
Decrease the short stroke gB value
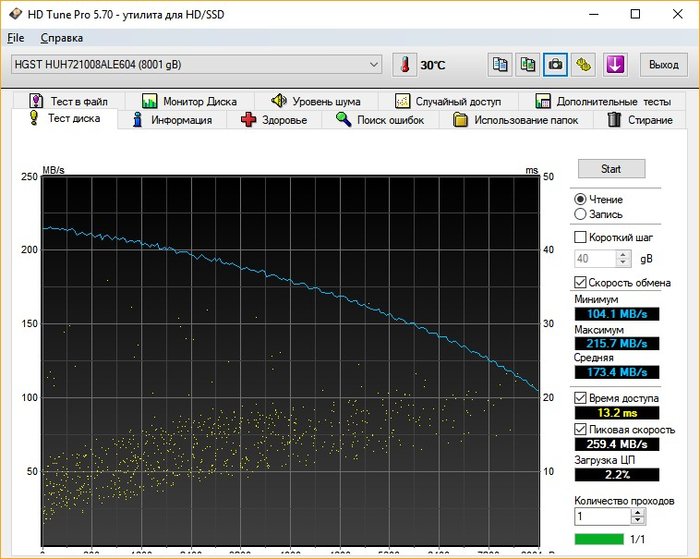tap(623, 263)
